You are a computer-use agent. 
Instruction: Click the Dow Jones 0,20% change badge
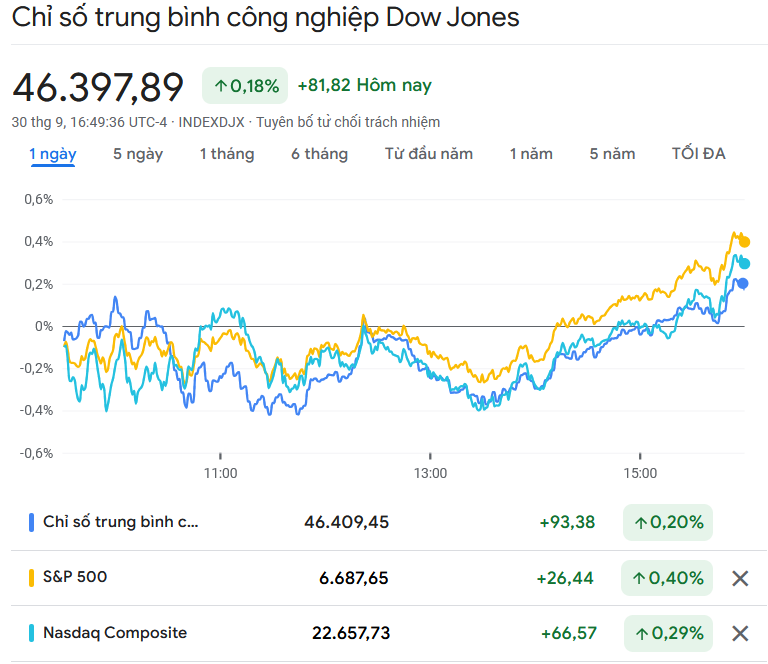pyautogui.click(x=667, y=522)
